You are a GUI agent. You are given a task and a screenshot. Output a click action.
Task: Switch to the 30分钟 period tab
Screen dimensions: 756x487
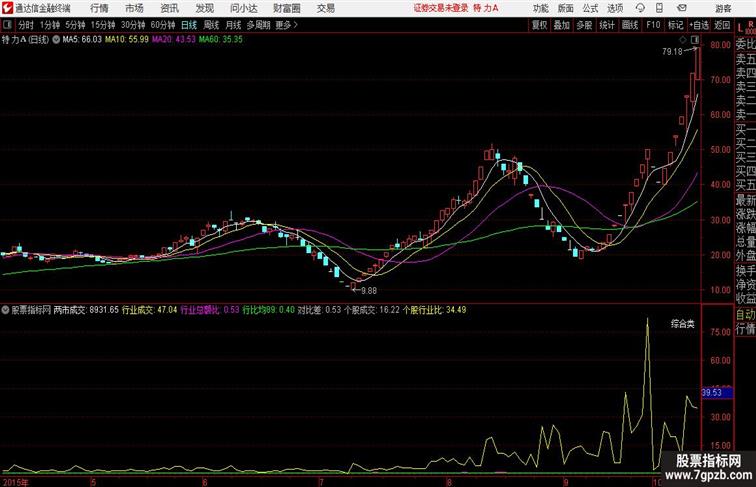click(x=133, y=25)
